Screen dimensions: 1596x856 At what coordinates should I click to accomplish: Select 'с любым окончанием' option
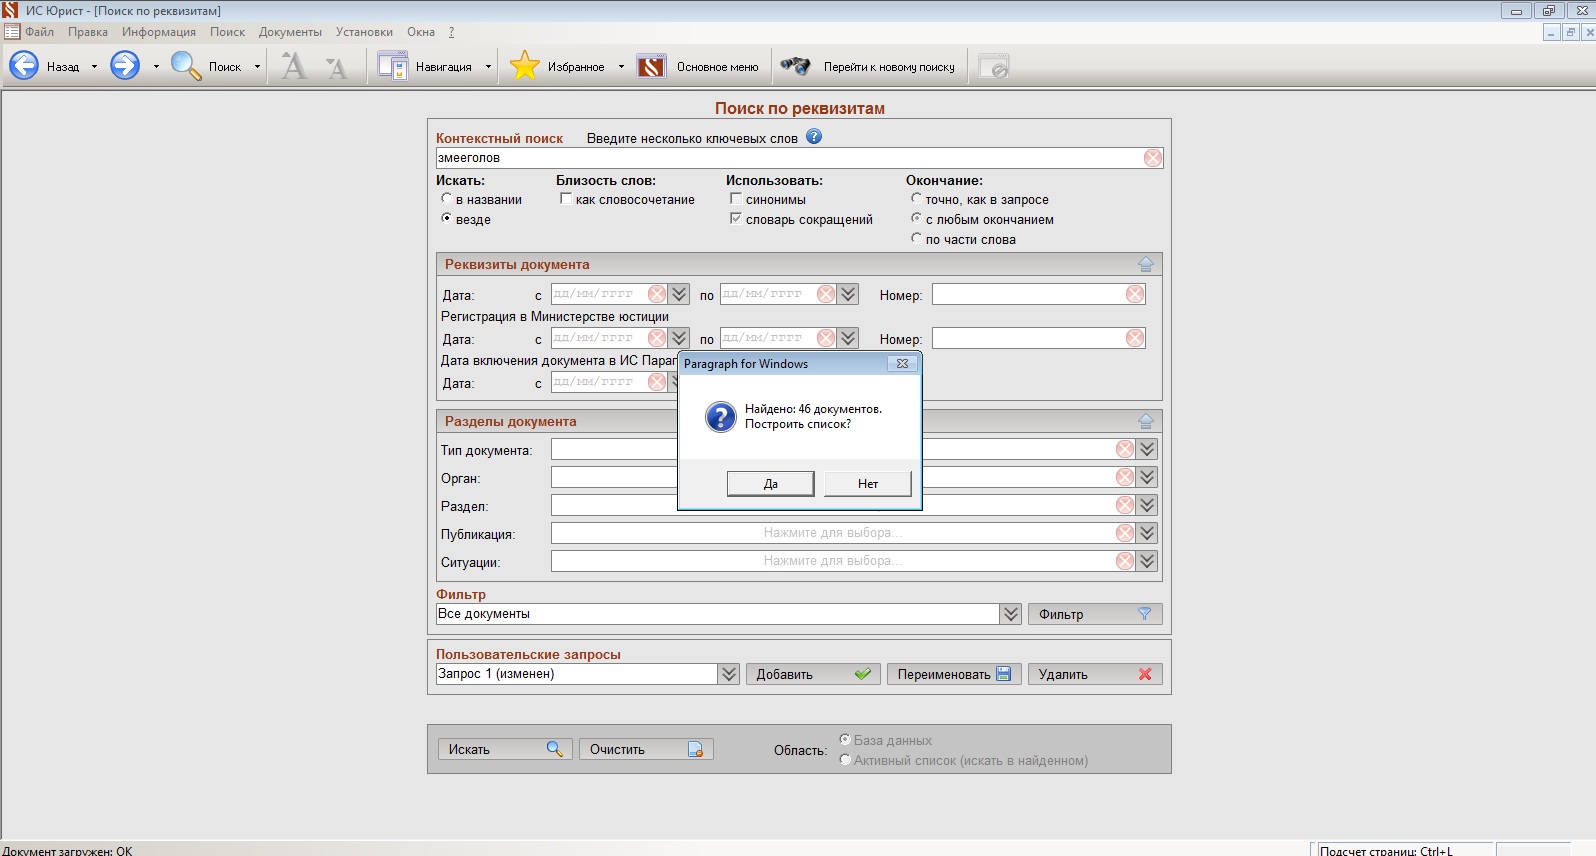click(x=916, y=218)
